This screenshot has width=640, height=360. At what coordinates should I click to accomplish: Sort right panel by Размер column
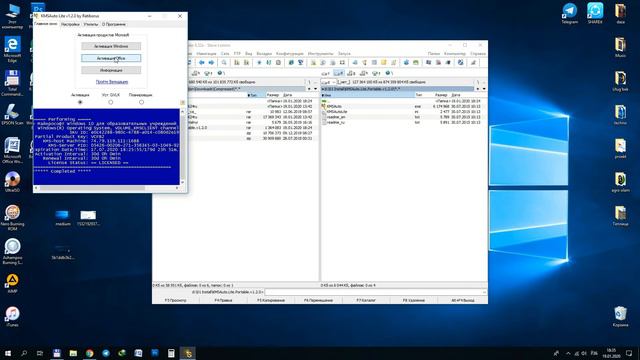441,95
